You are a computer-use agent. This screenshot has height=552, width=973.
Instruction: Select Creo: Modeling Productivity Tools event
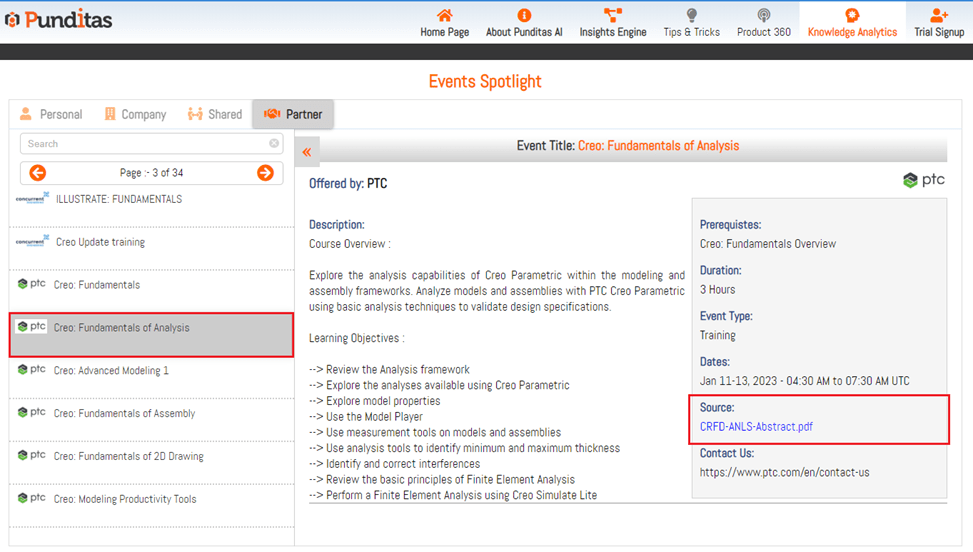[x=126, y=499]
